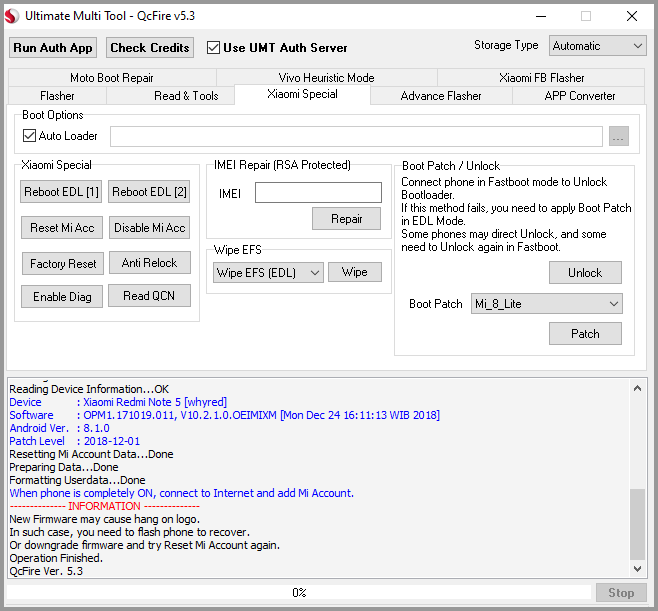Click the log scrollbar thumb

(637, 524)
